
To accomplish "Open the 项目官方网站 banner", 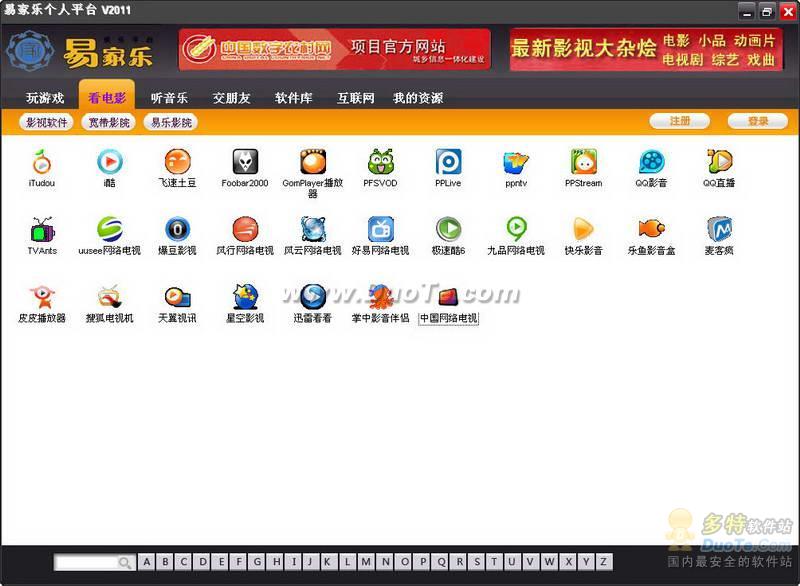I will (335, 49).
